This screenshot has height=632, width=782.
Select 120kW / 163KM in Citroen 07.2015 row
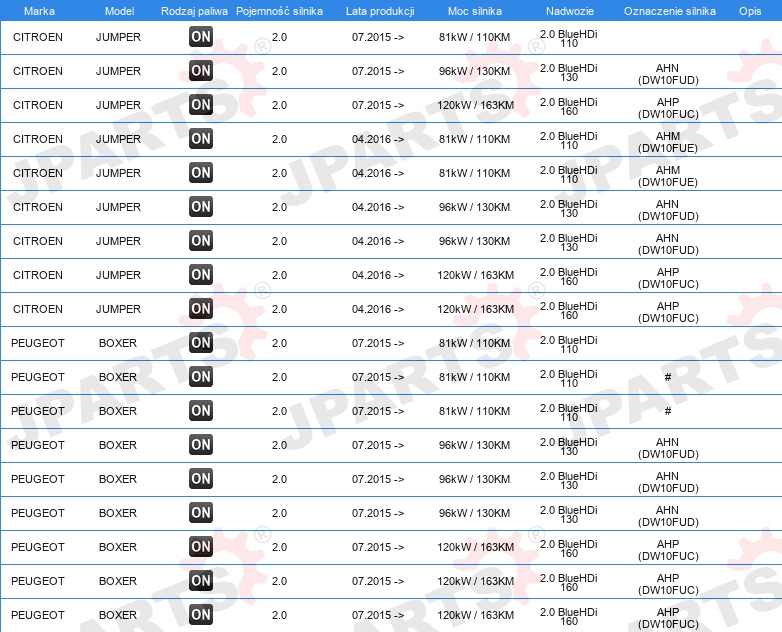(475, 105)
